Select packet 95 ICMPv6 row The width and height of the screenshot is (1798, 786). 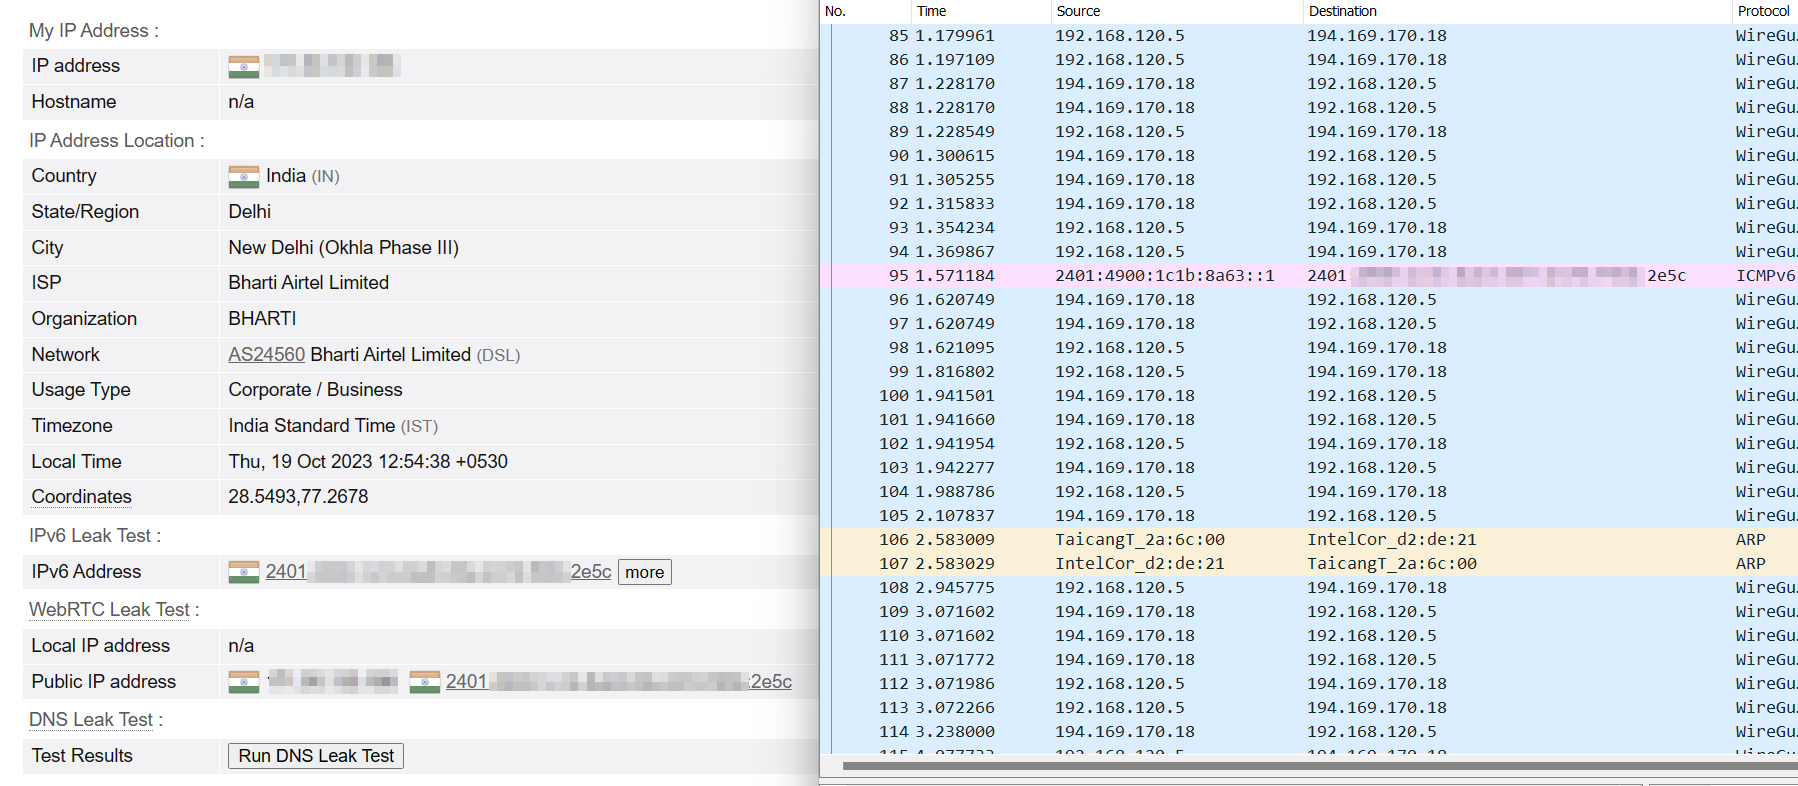(x=1309, y=275)
